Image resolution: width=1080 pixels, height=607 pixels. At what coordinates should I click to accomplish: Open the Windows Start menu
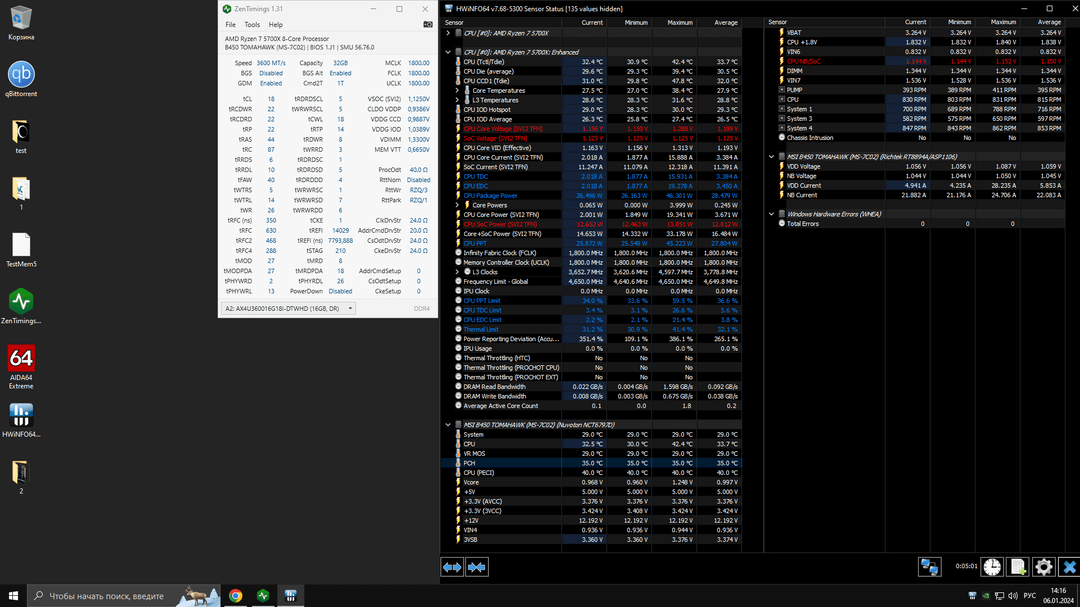tap(13, 595)
